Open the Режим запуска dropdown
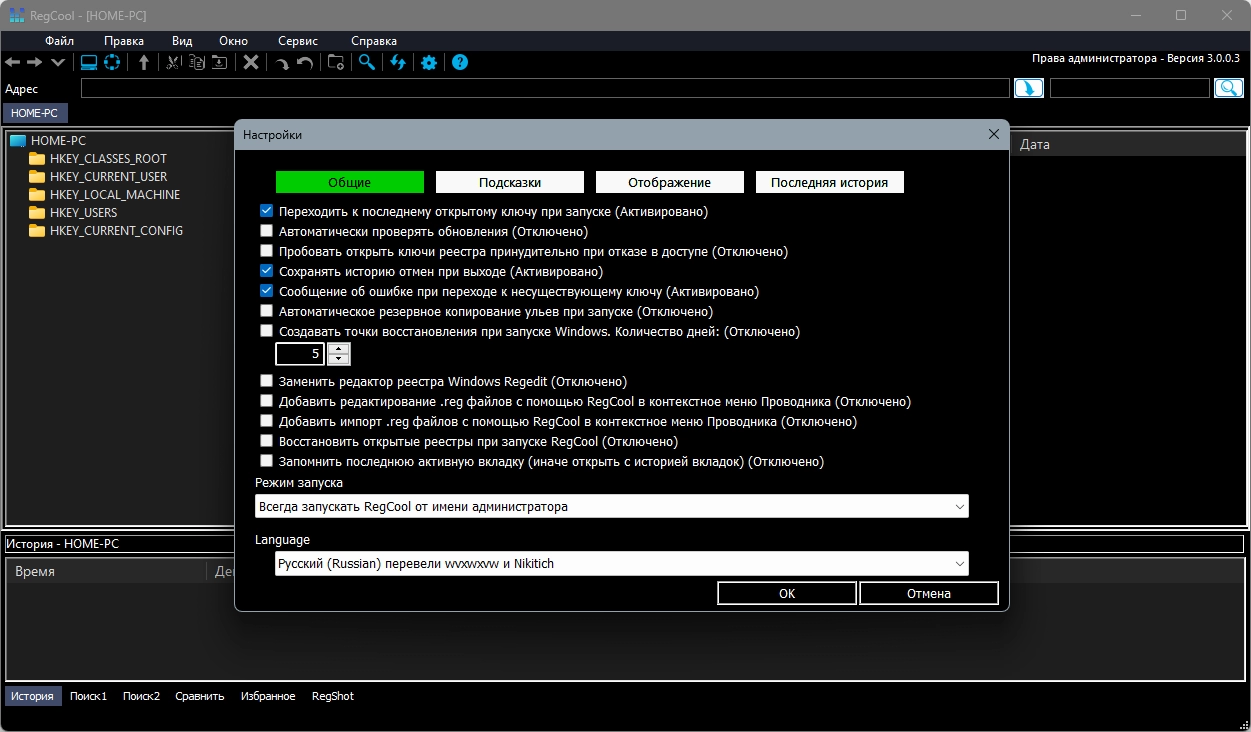The image size is (1251, 732). tap(611, 507)
